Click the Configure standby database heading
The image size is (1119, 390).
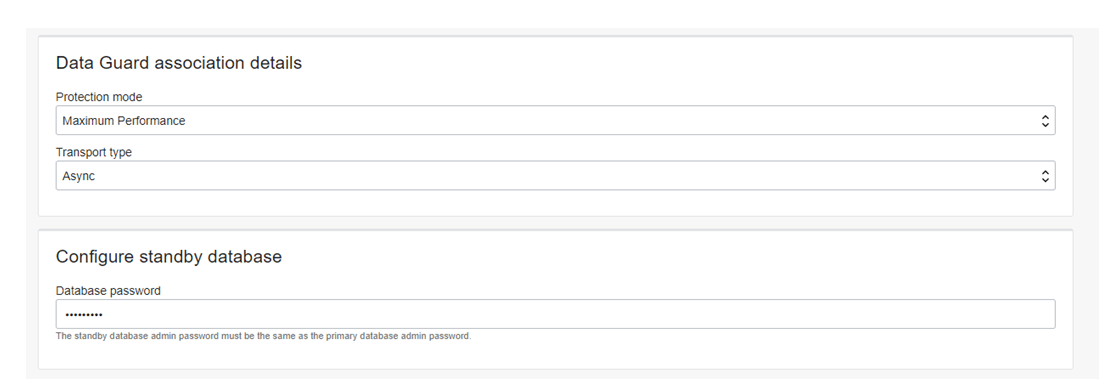[168, 256]
